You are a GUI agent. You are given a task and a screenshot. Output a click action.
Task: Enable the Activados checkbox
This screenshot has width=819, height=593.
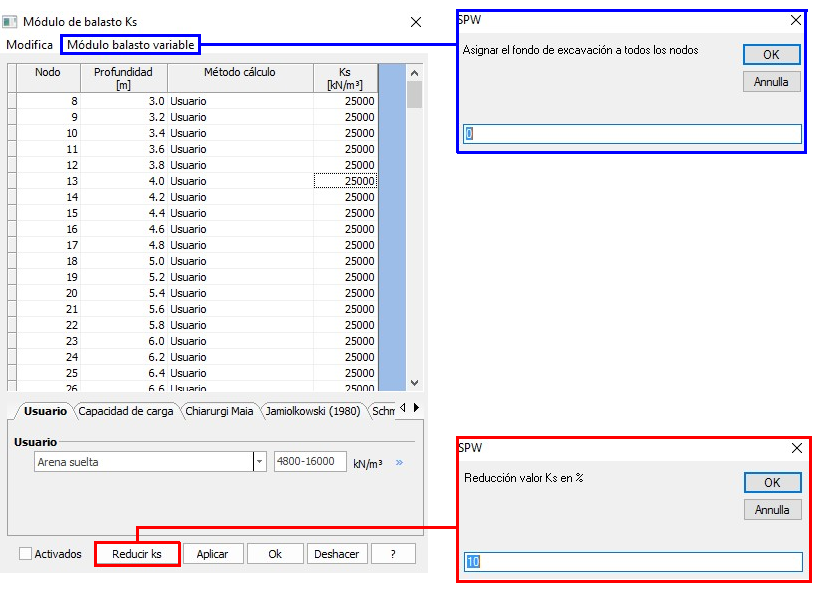(x=26, y=554)
